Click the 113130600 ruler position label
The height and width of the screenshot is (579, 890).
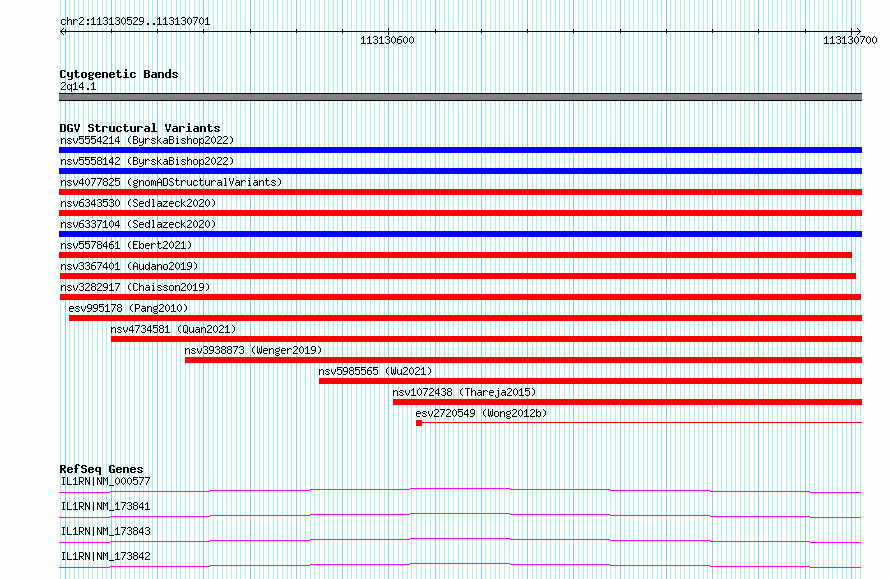[x=388, y=40]
